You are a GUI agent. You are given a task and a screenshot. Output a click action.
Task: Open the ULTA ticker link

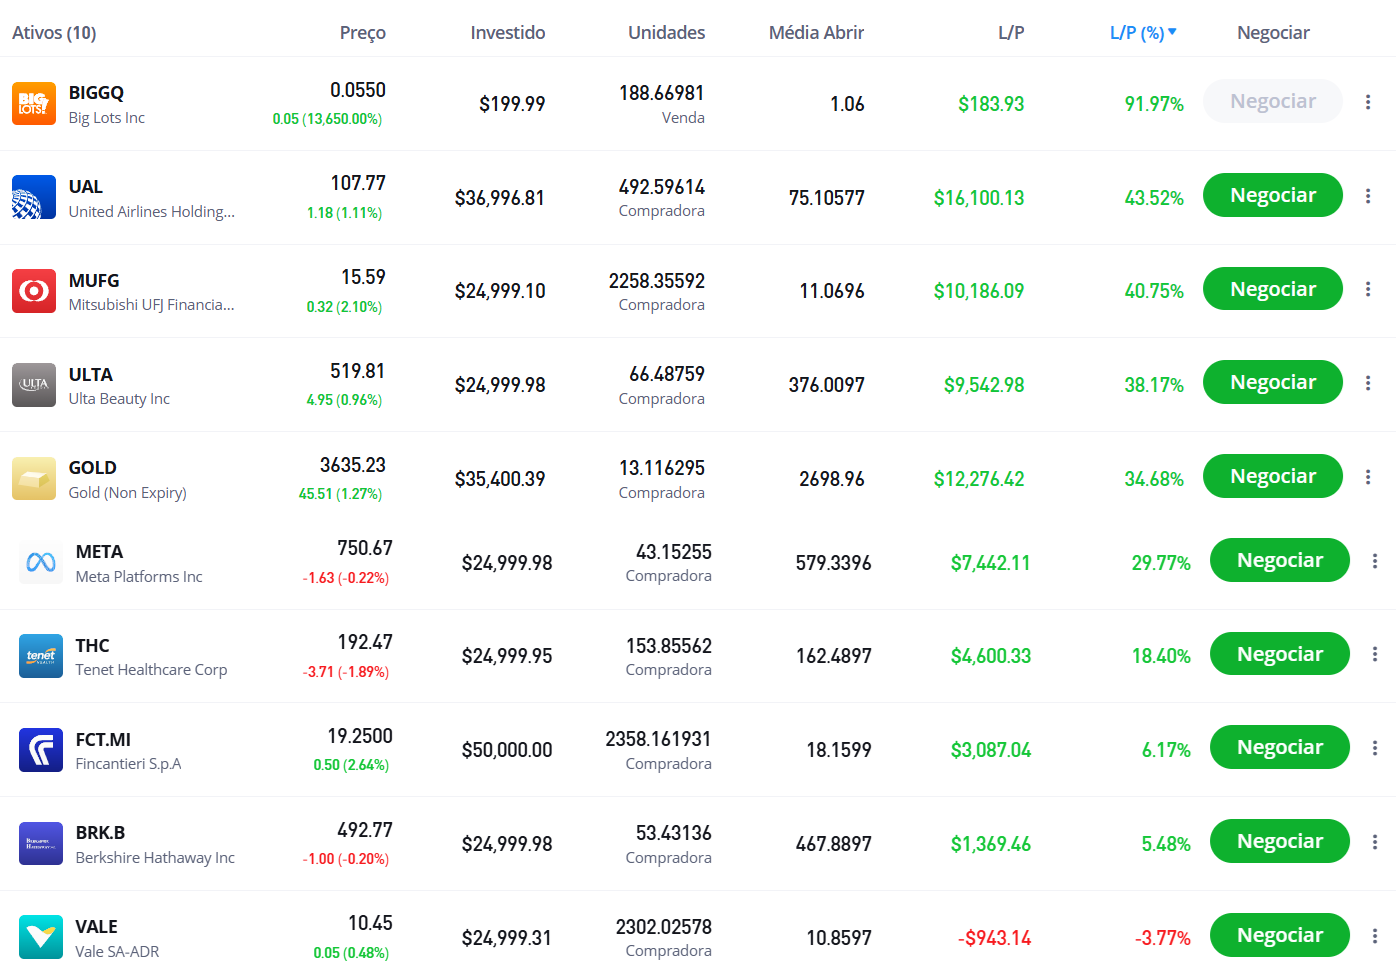[91, 375]
